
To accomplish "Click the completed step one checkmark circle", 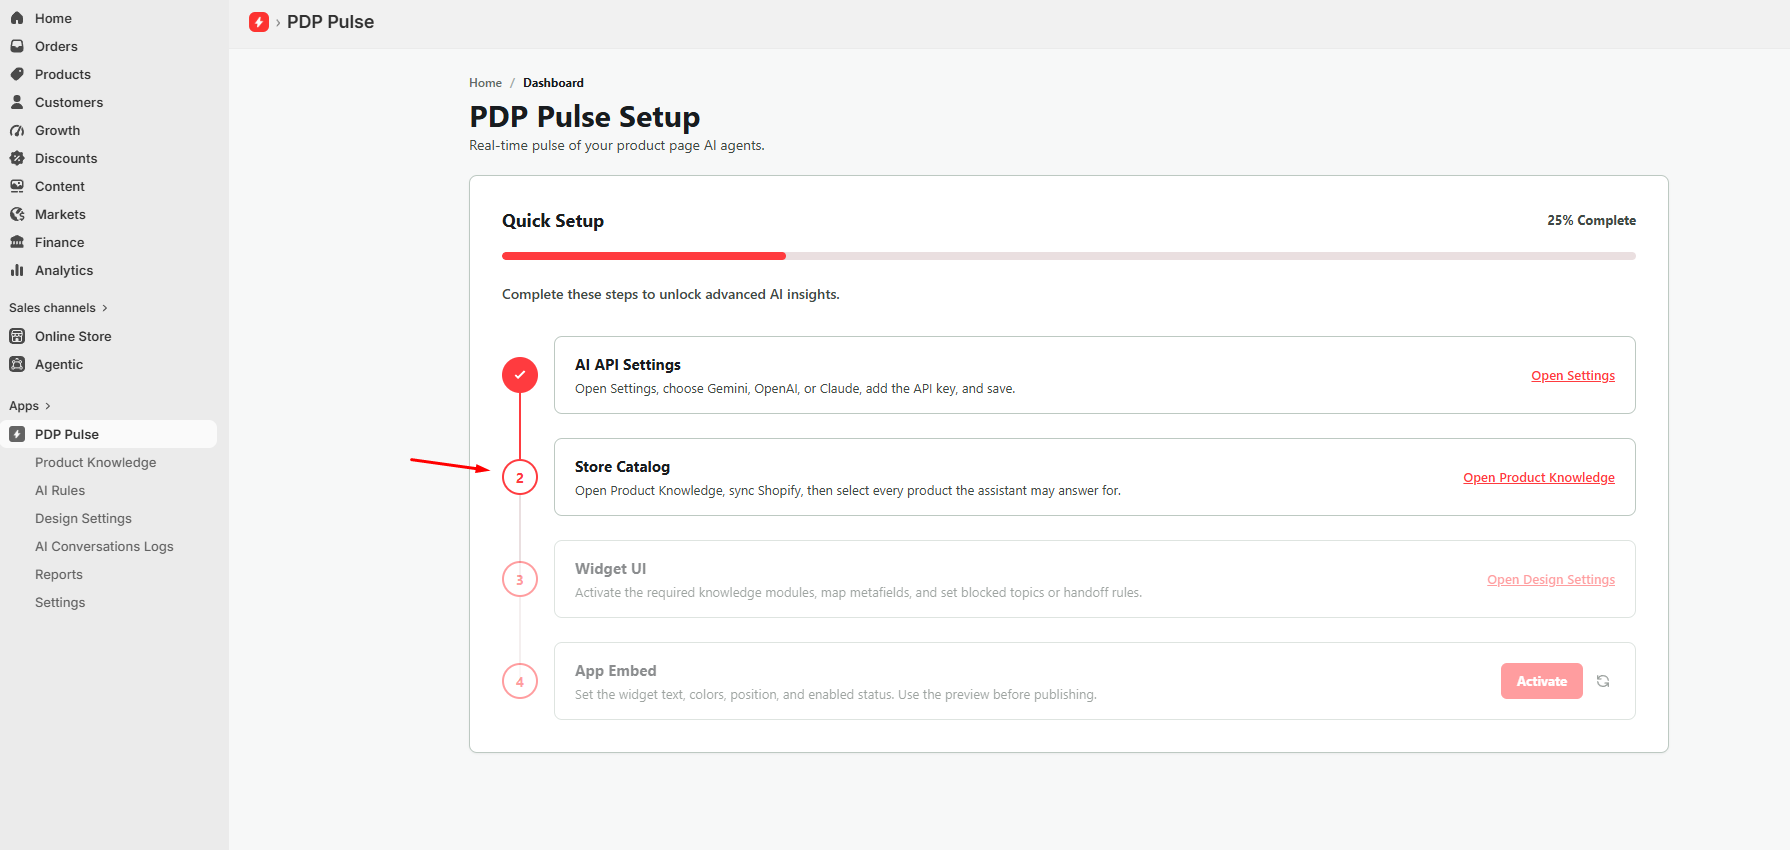I will coord(520,375).
